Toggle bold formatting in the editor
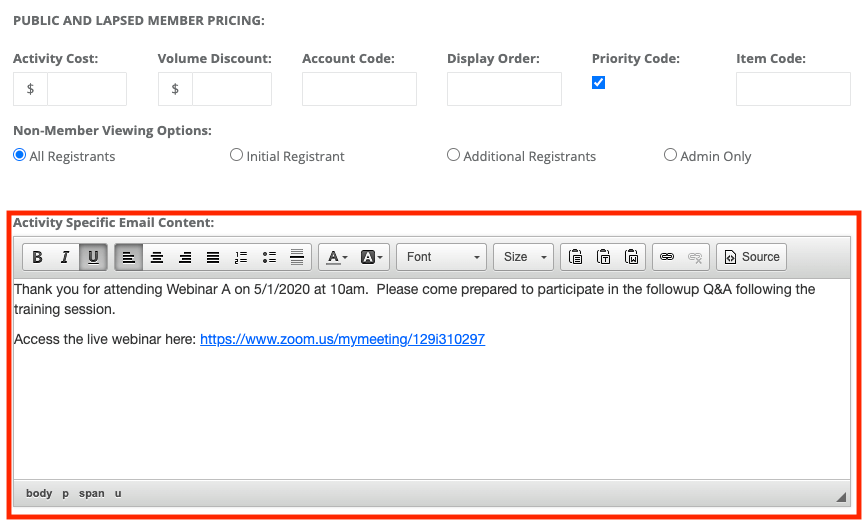Viewport: 863px width, 524px height. click(x=37, y=257)
